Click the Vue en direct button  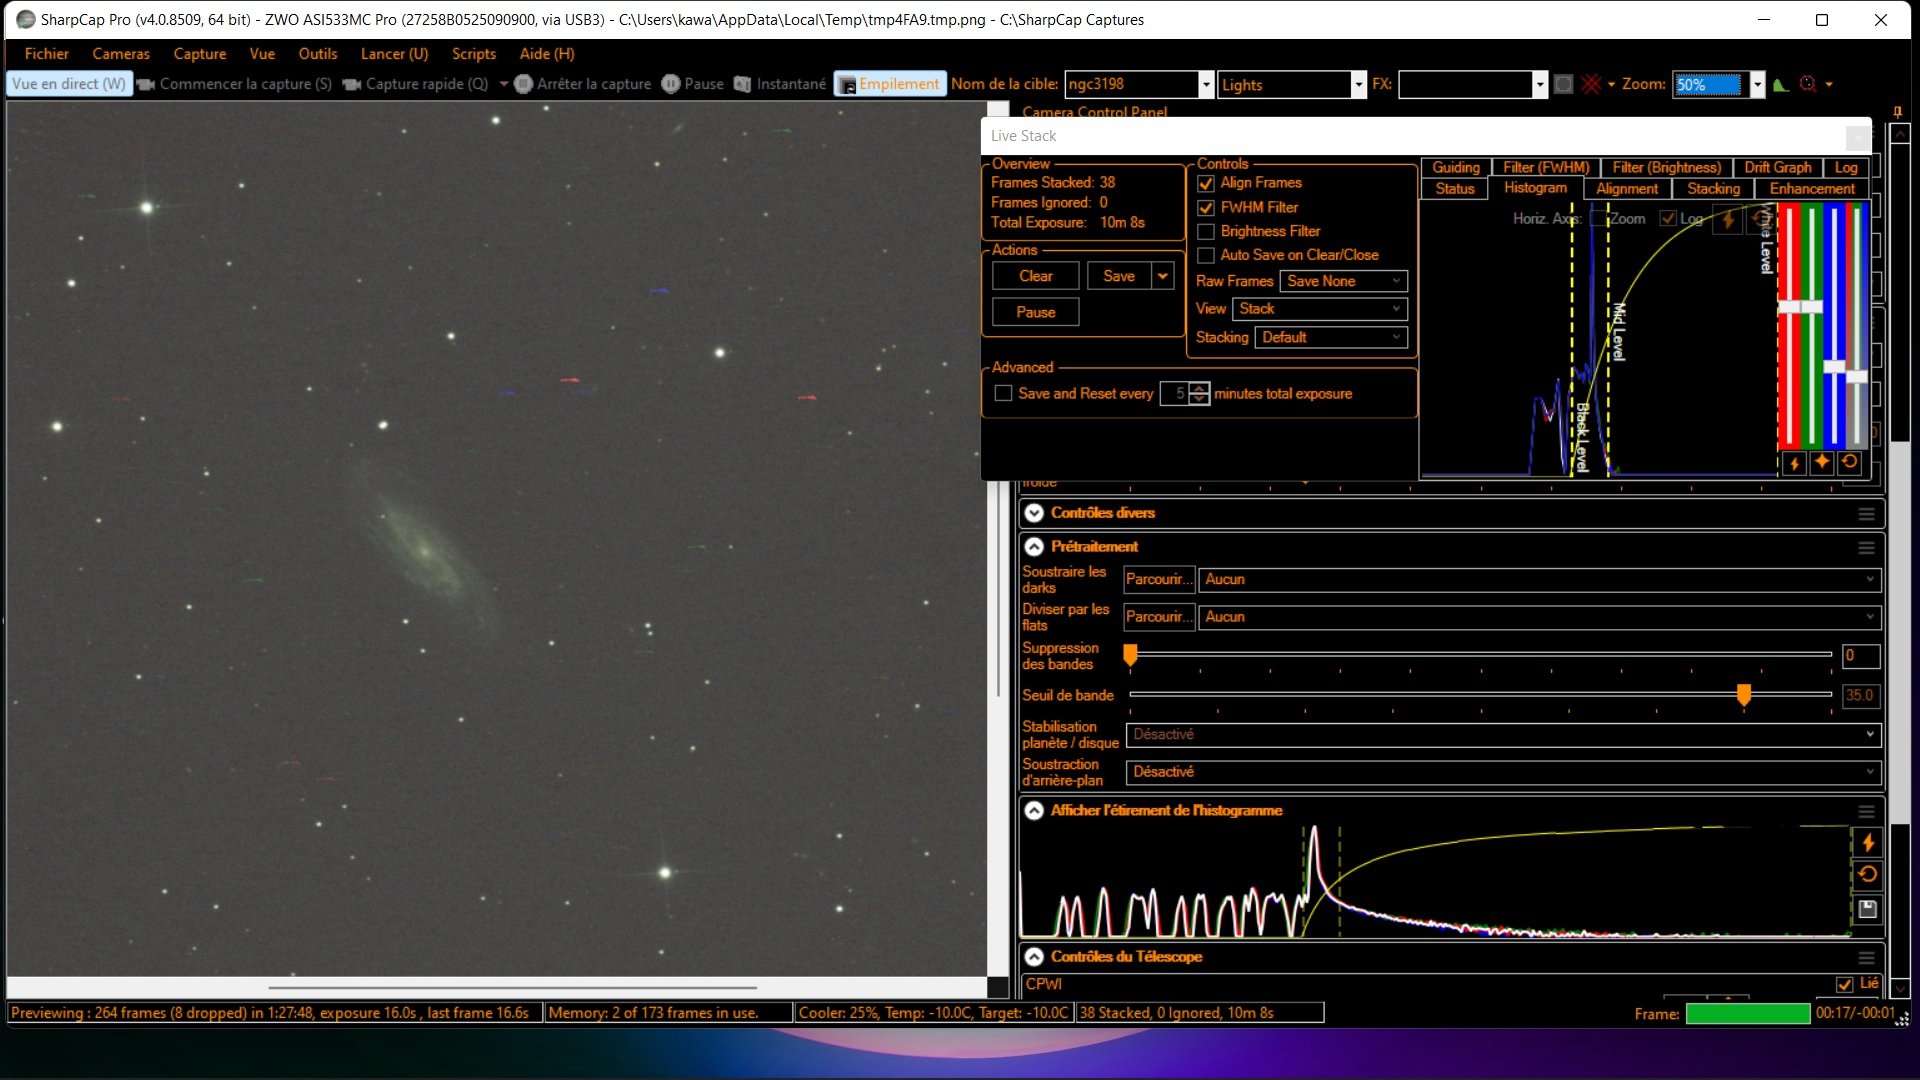pos(69,84)
